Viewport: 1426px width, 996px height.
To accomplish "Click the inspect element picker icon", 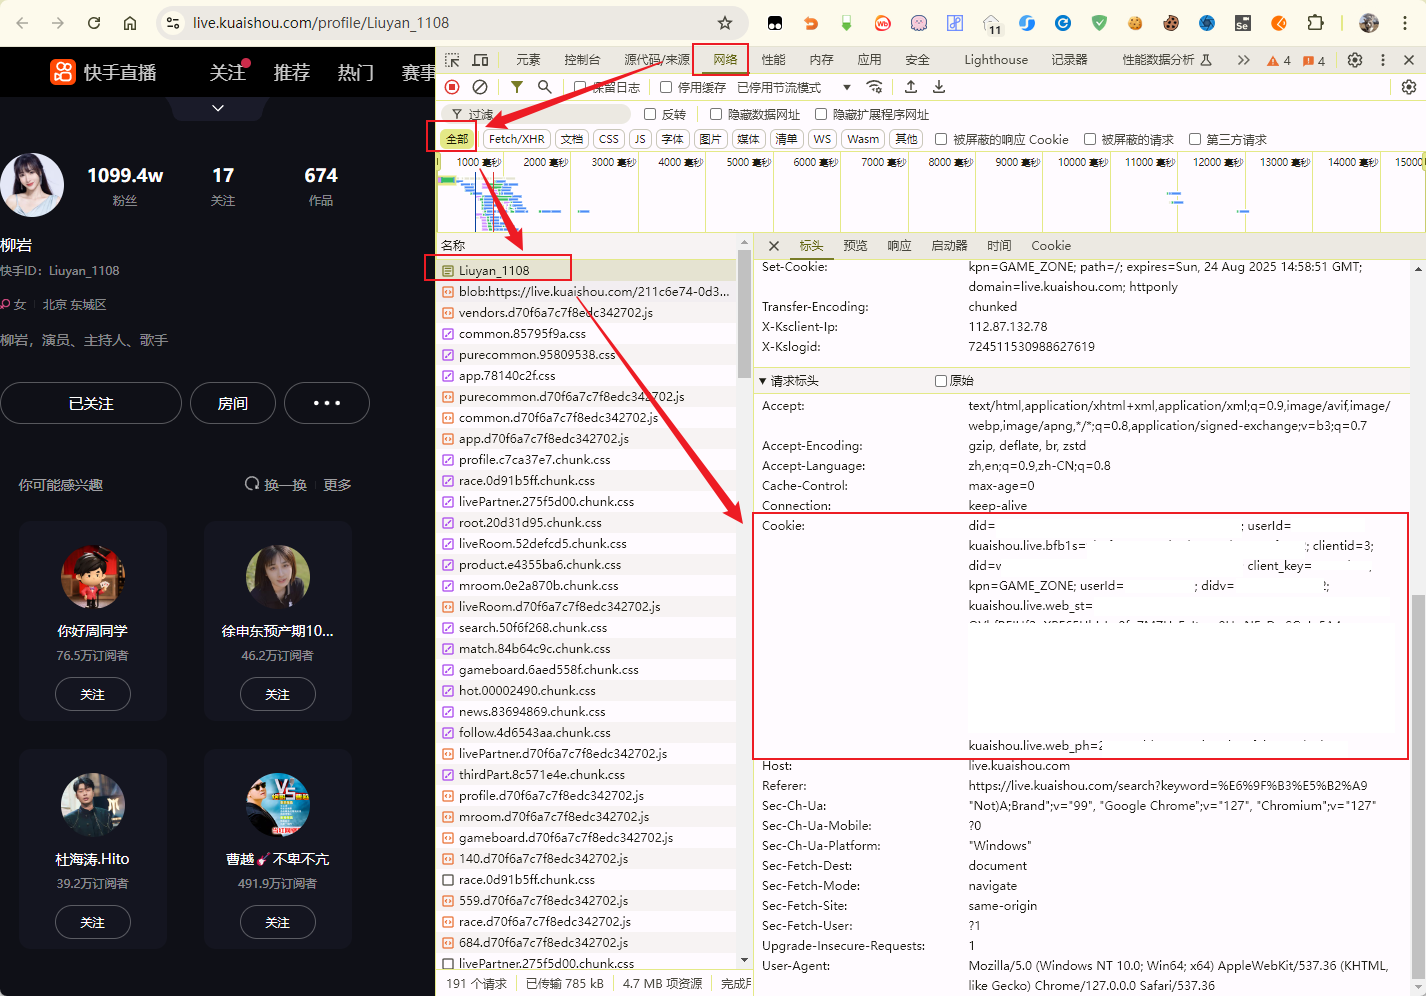I will click(452, 60).
